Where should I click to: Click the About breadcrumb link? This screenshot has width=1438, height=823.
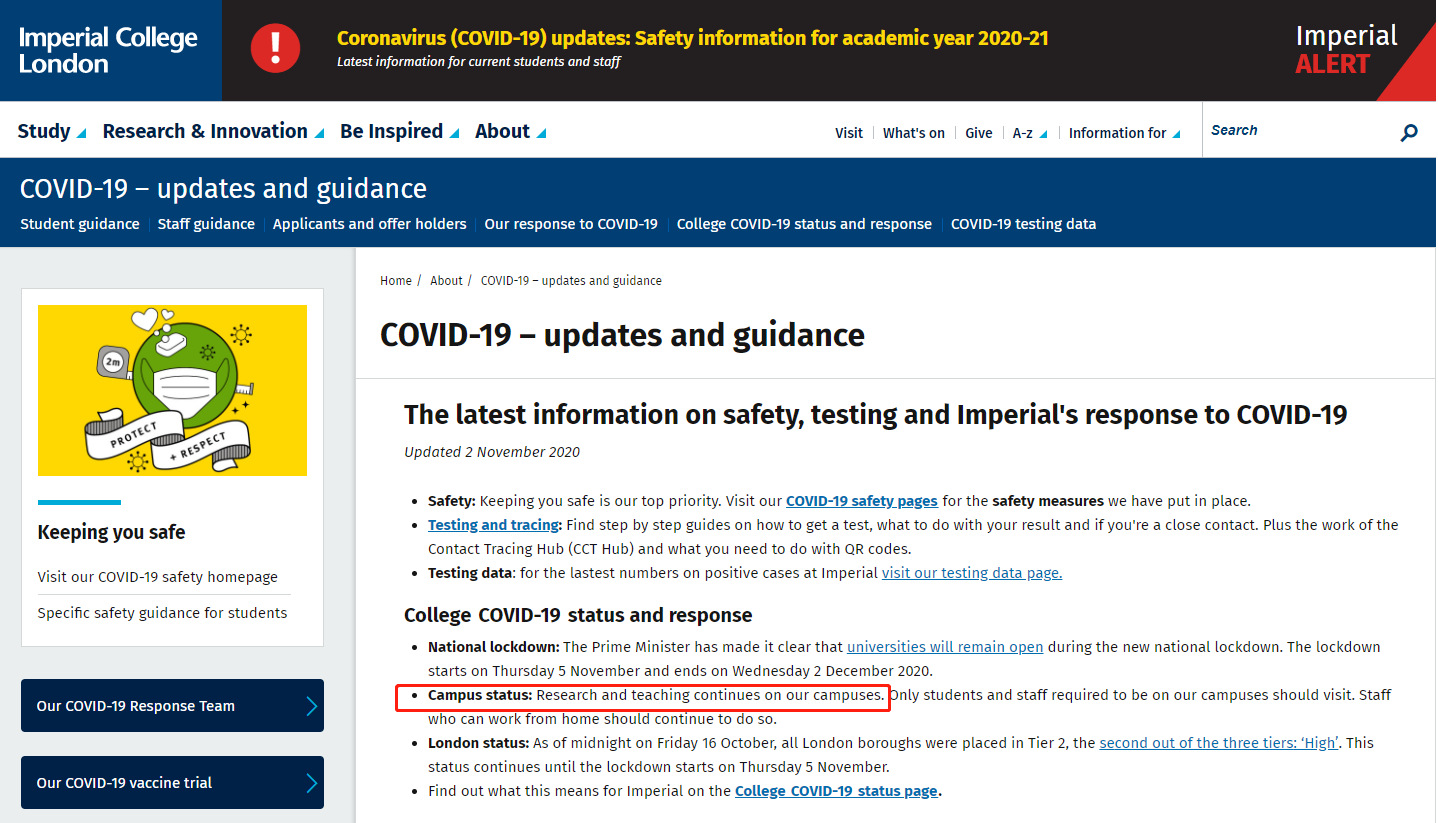point(446,281)
